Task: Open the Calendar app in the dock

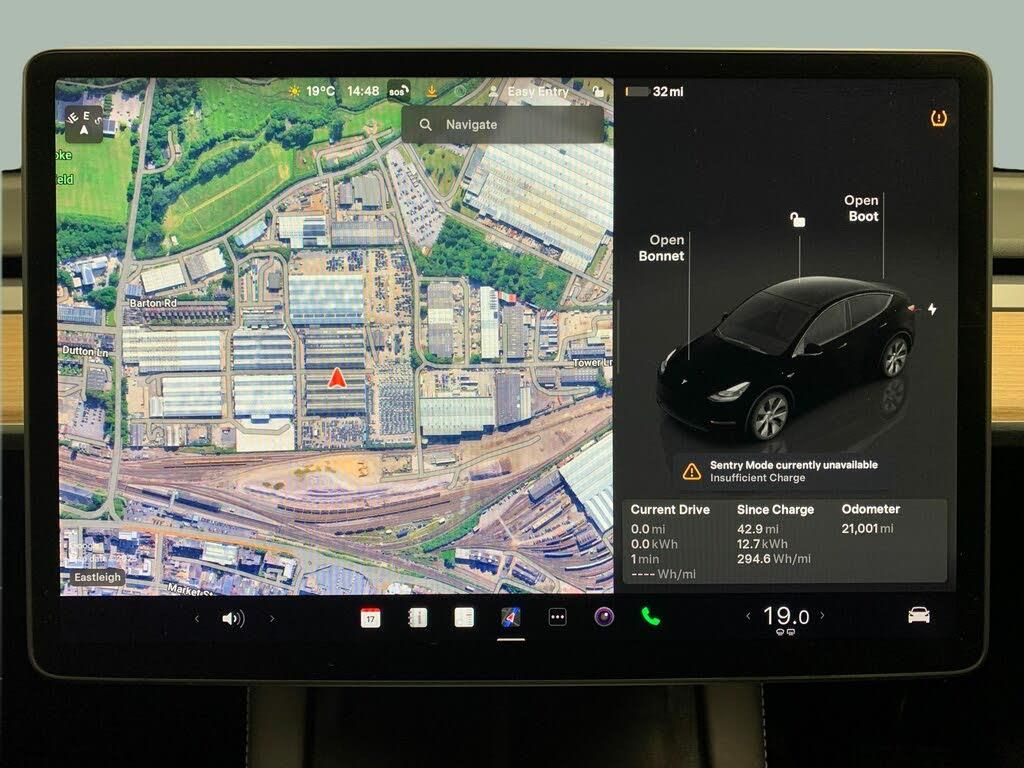Action: [x=370, y=617]
